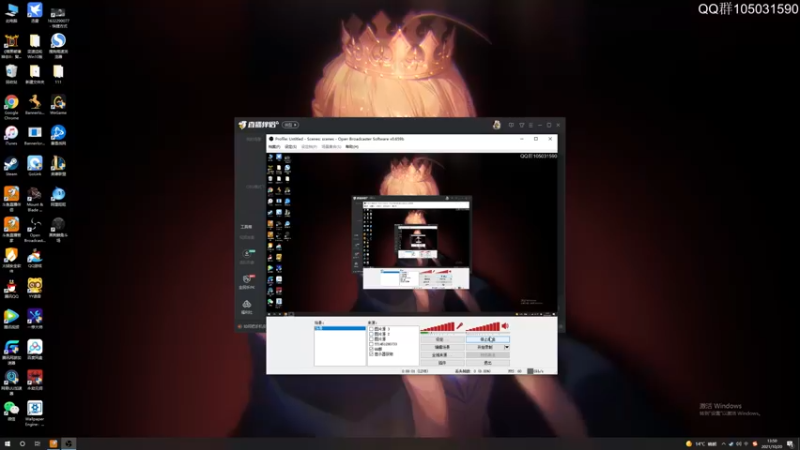Toggle the third source checkbox in OBS
Screen dimensions: 800x450
pos(371,339)
